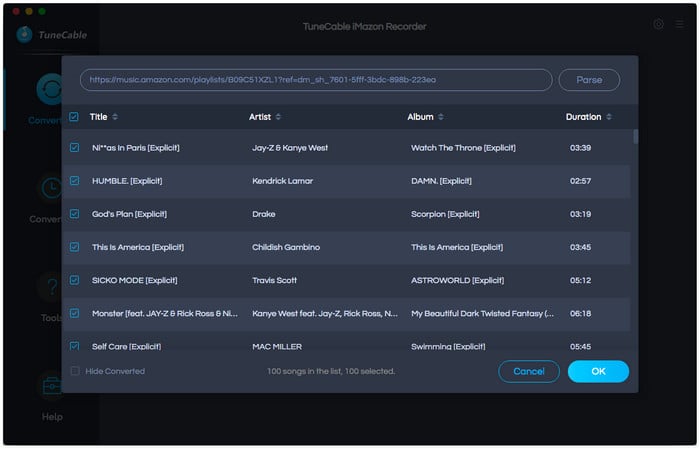
Task: Select Jay-Z & Kanye West cell
Action: pyautogui.click(x=290, y=147)
